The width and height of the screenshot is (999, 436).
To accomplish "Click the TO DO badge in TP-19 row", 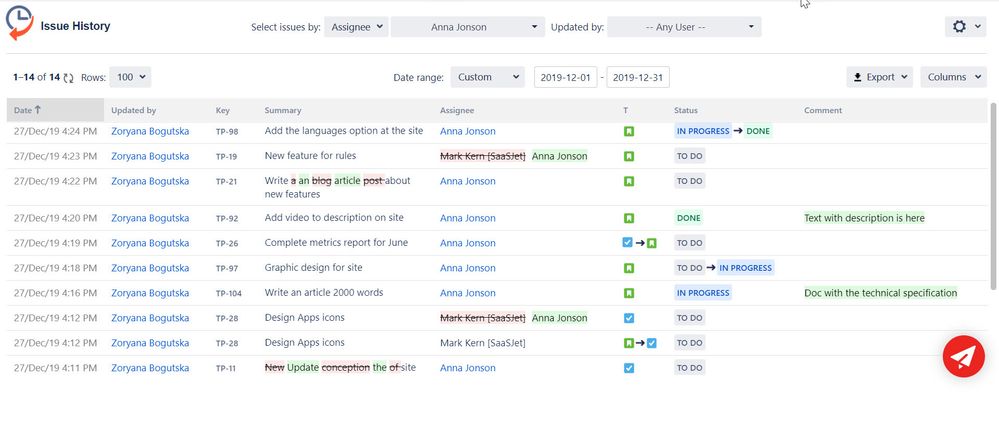I will pos(689,156).
